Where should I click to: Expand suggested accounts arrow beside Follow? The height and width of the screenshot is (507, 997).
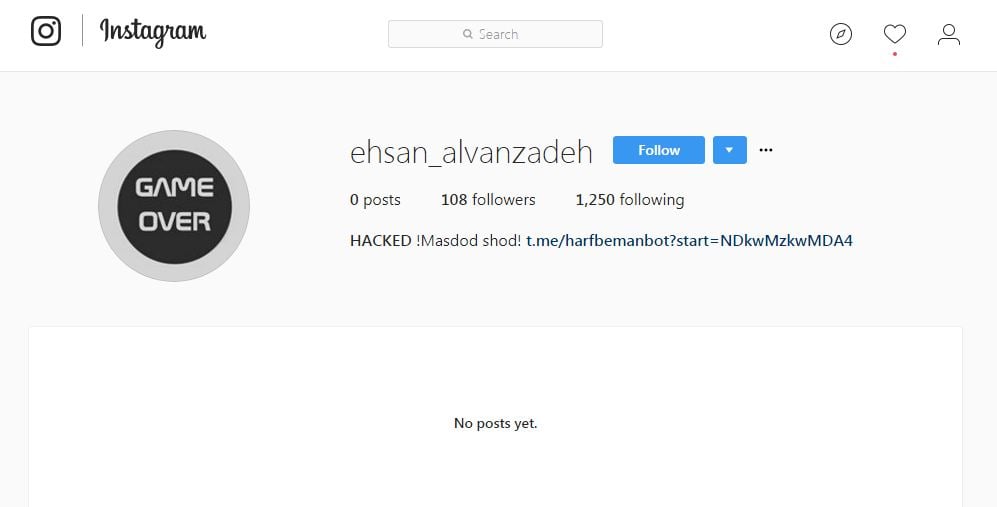[729, 150]
